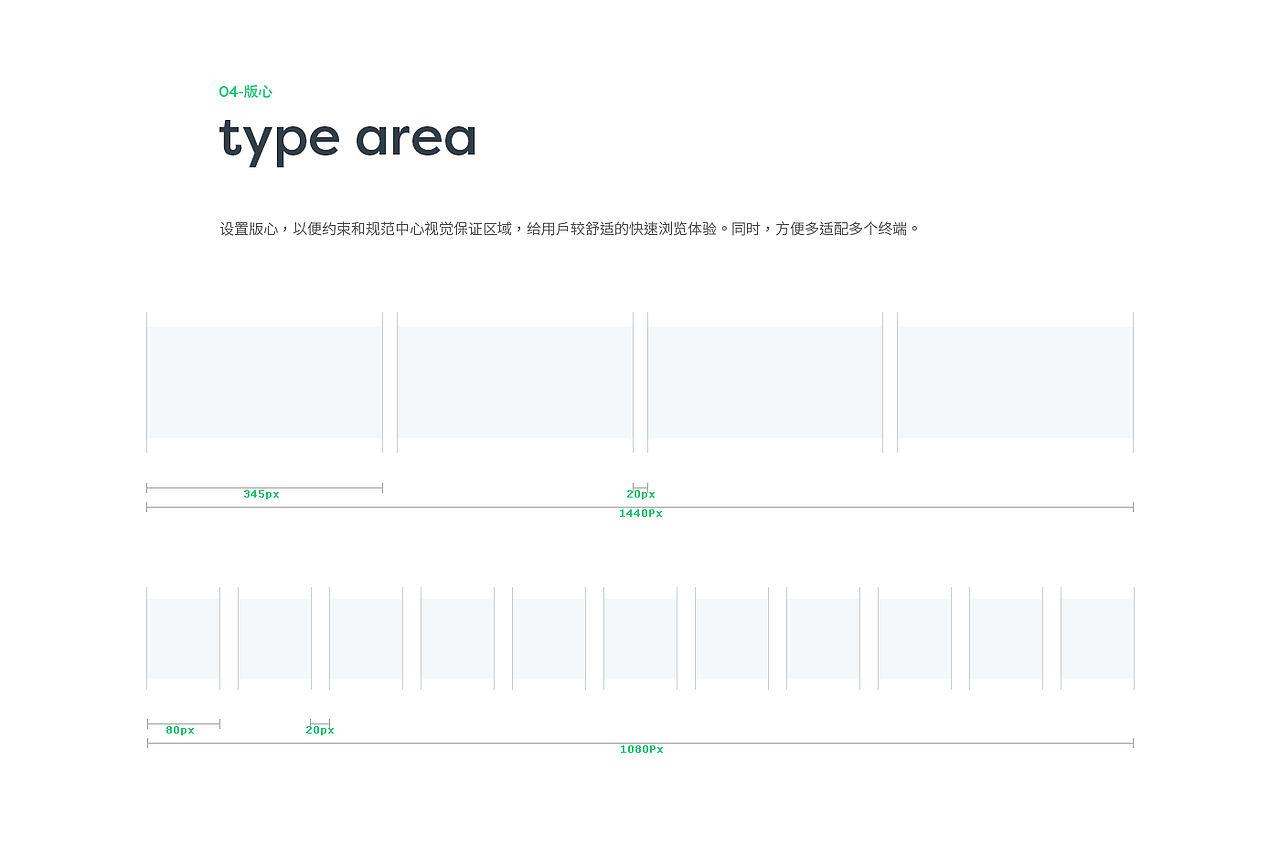The height and width of the screenshot is (868, 1280).
Task: Click the "type area" heading
Action: pos(348,141)
